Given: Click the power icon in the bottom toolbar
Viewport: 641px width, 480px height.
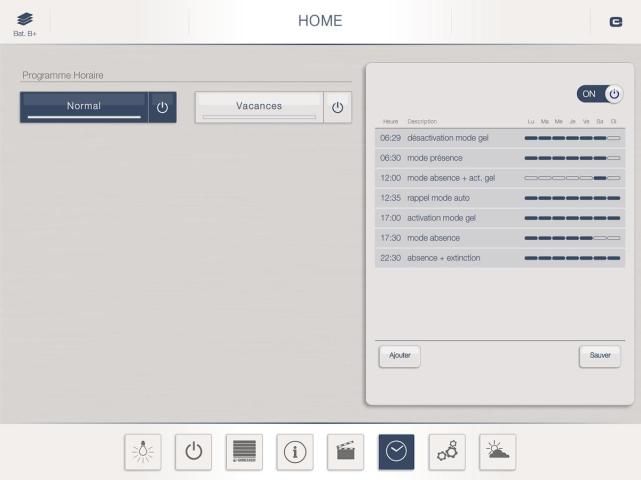Looking at the screenshot, I should coord(194,452).
